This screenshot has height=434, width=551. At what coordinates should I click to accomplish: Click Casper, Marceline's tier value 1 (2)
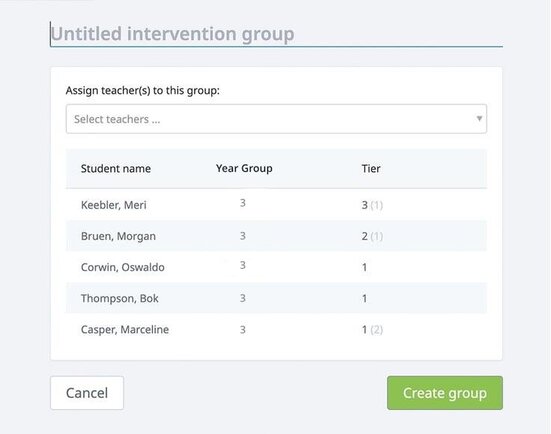coord(372,330)
